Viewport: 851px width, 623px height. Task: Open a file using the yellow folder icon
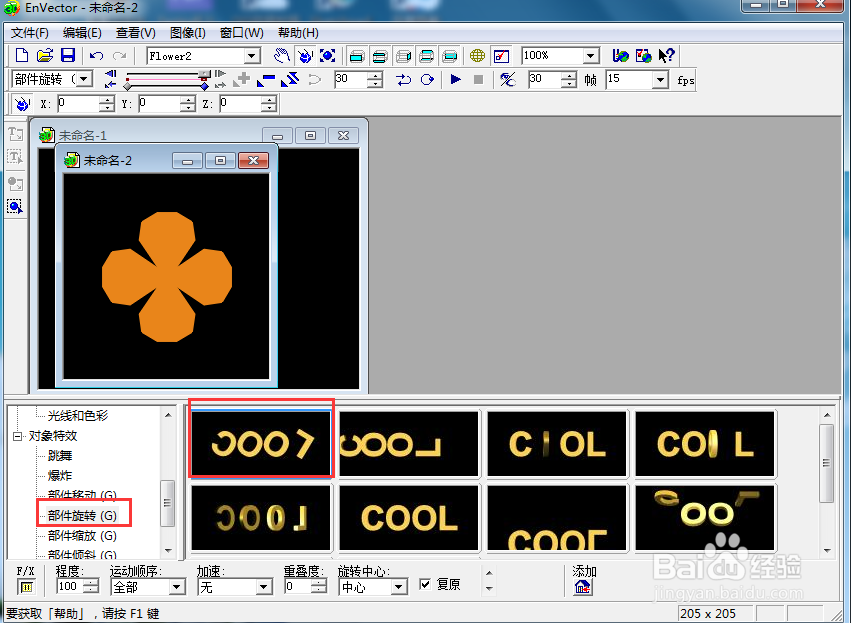point(45,55)
